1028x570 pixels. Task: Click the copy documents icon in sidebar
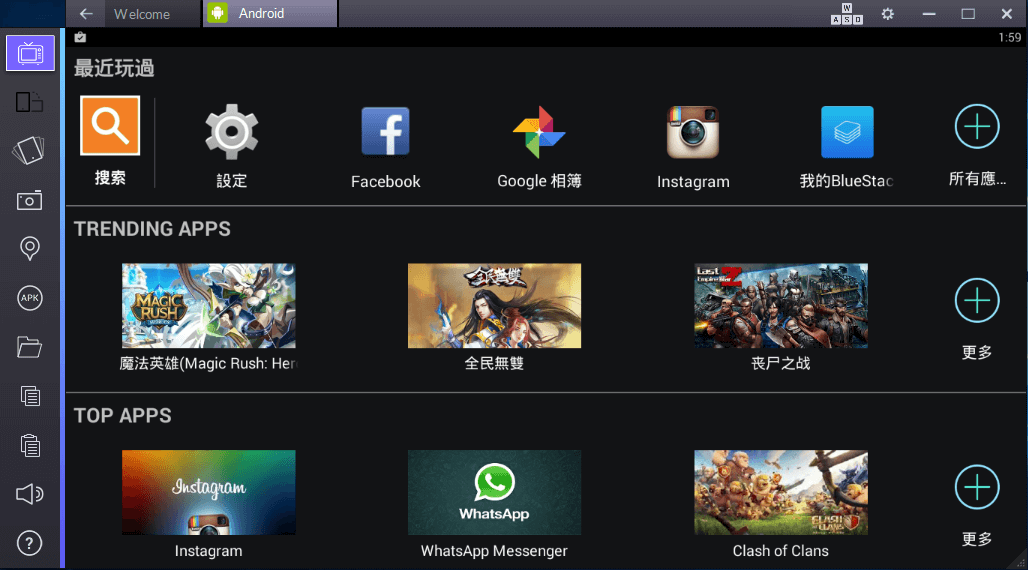point(30,396)
